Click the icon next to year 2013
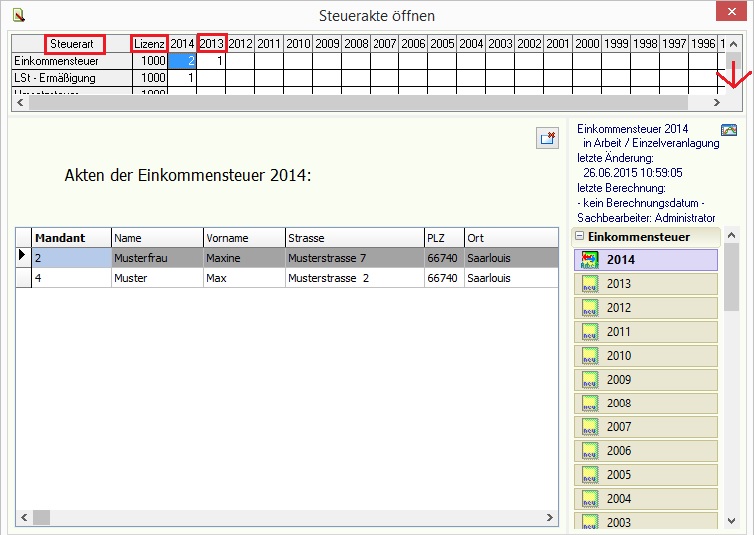Image resolution: width=754 pixels, height=535 pixels. click(x=589, y=284)
